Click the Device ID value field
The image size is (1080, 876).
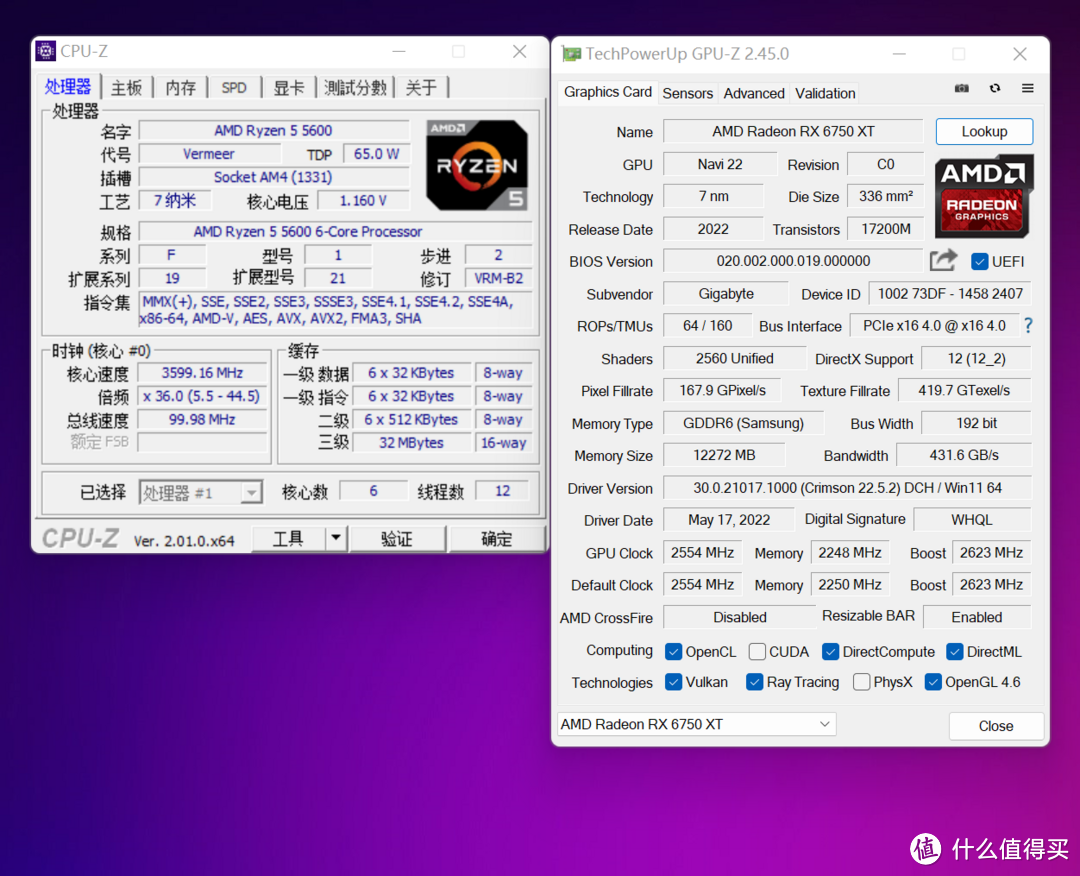(950, 293)
